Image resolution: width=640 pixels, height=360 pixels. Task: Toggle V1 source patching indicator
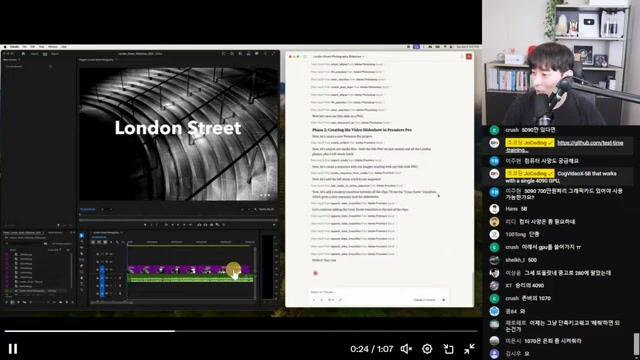(x=102, y=269)
